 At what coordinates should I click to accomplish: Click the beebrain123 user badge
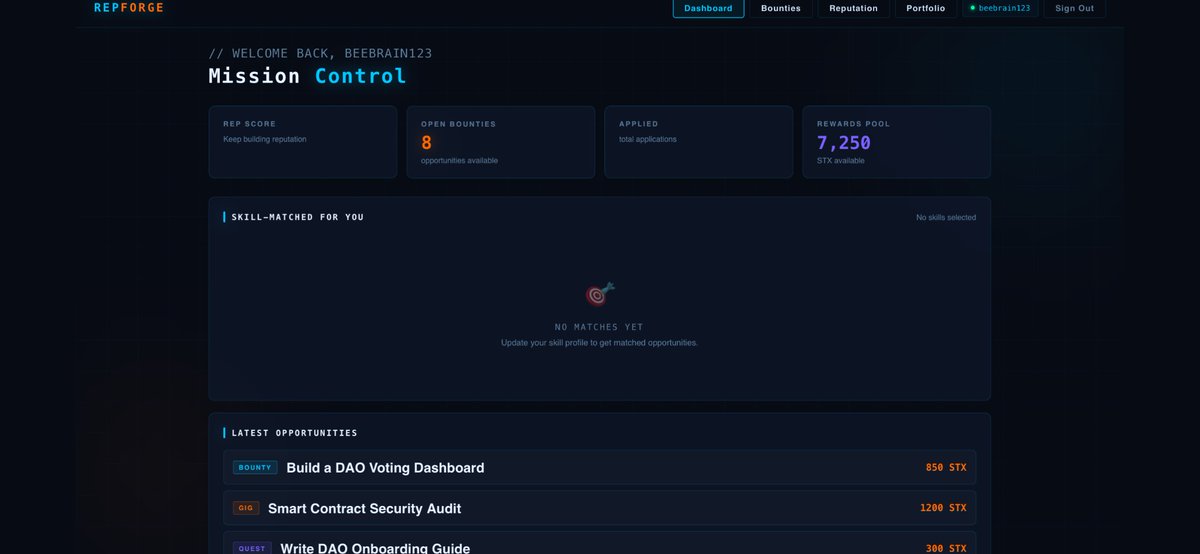(1000, 8)
